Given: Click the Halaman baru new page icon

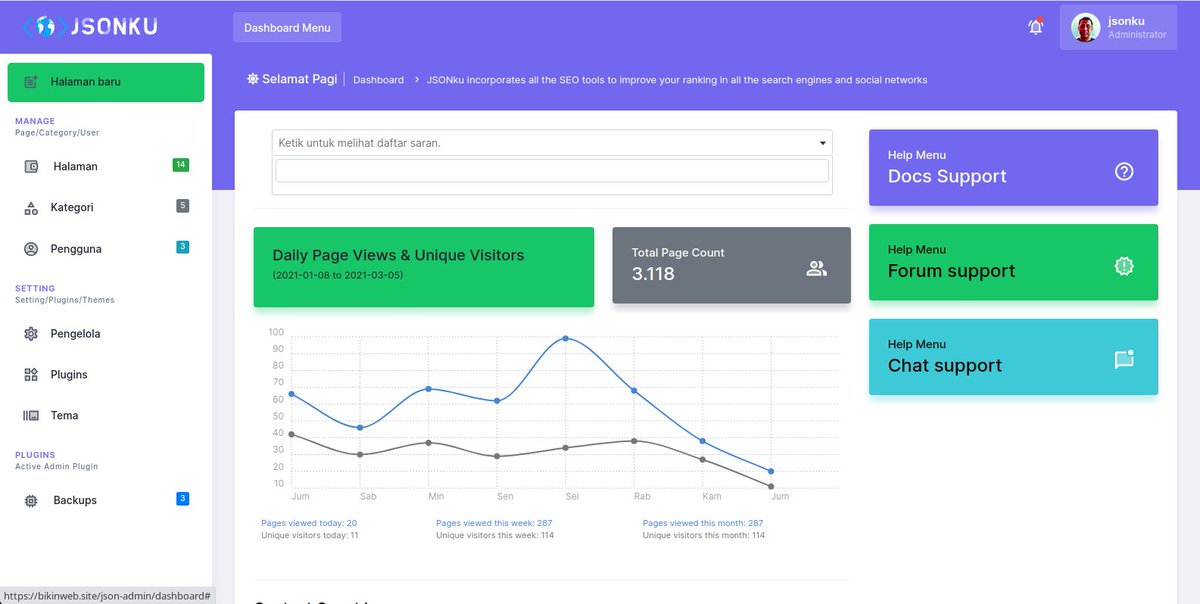Looking at the screenshot, I should point(31,82).
